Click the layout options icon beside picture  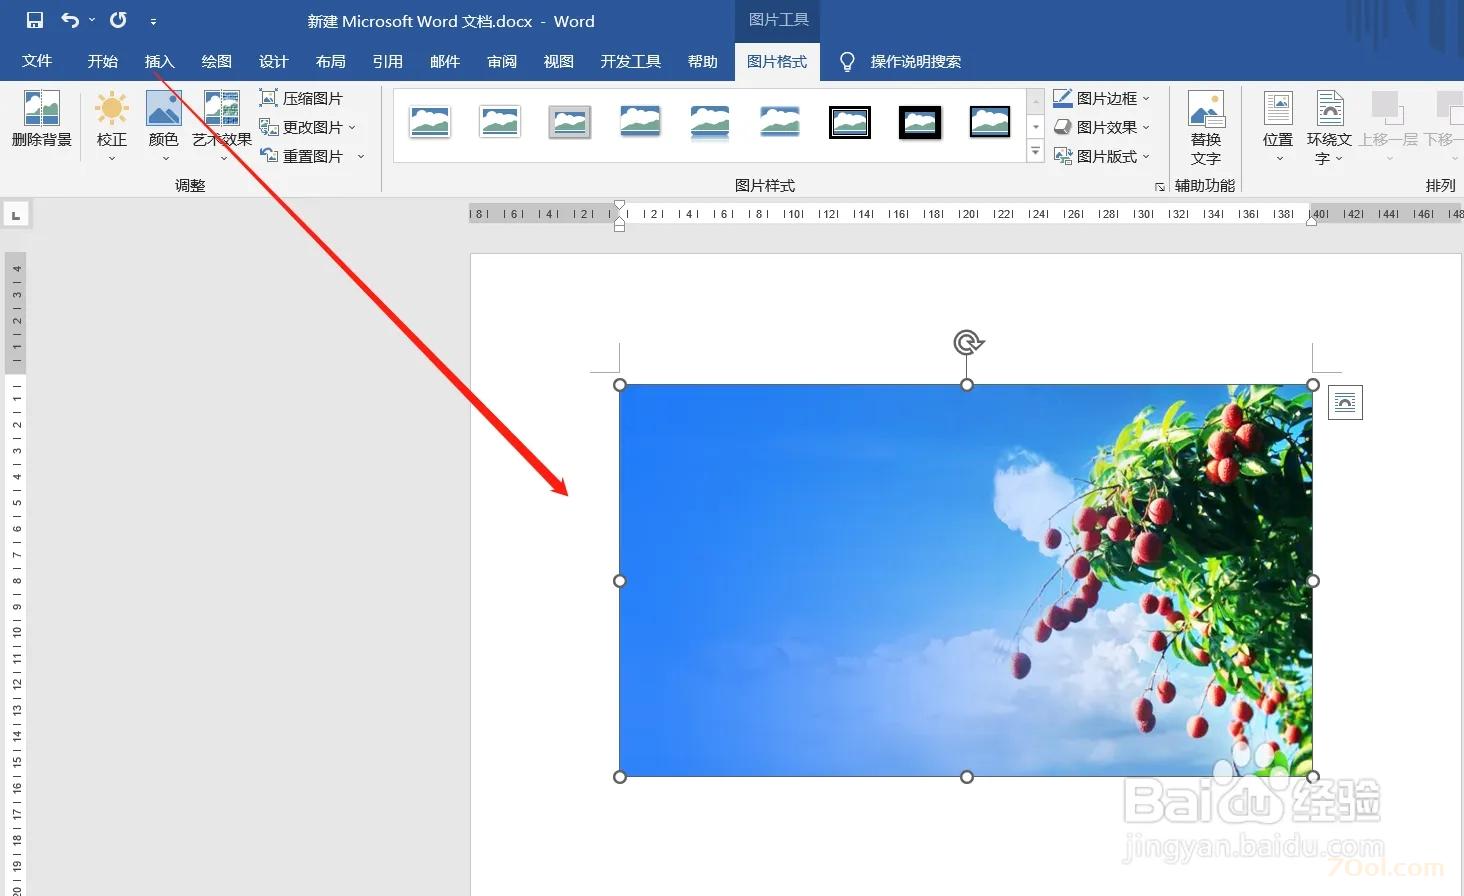[1345, 403]
